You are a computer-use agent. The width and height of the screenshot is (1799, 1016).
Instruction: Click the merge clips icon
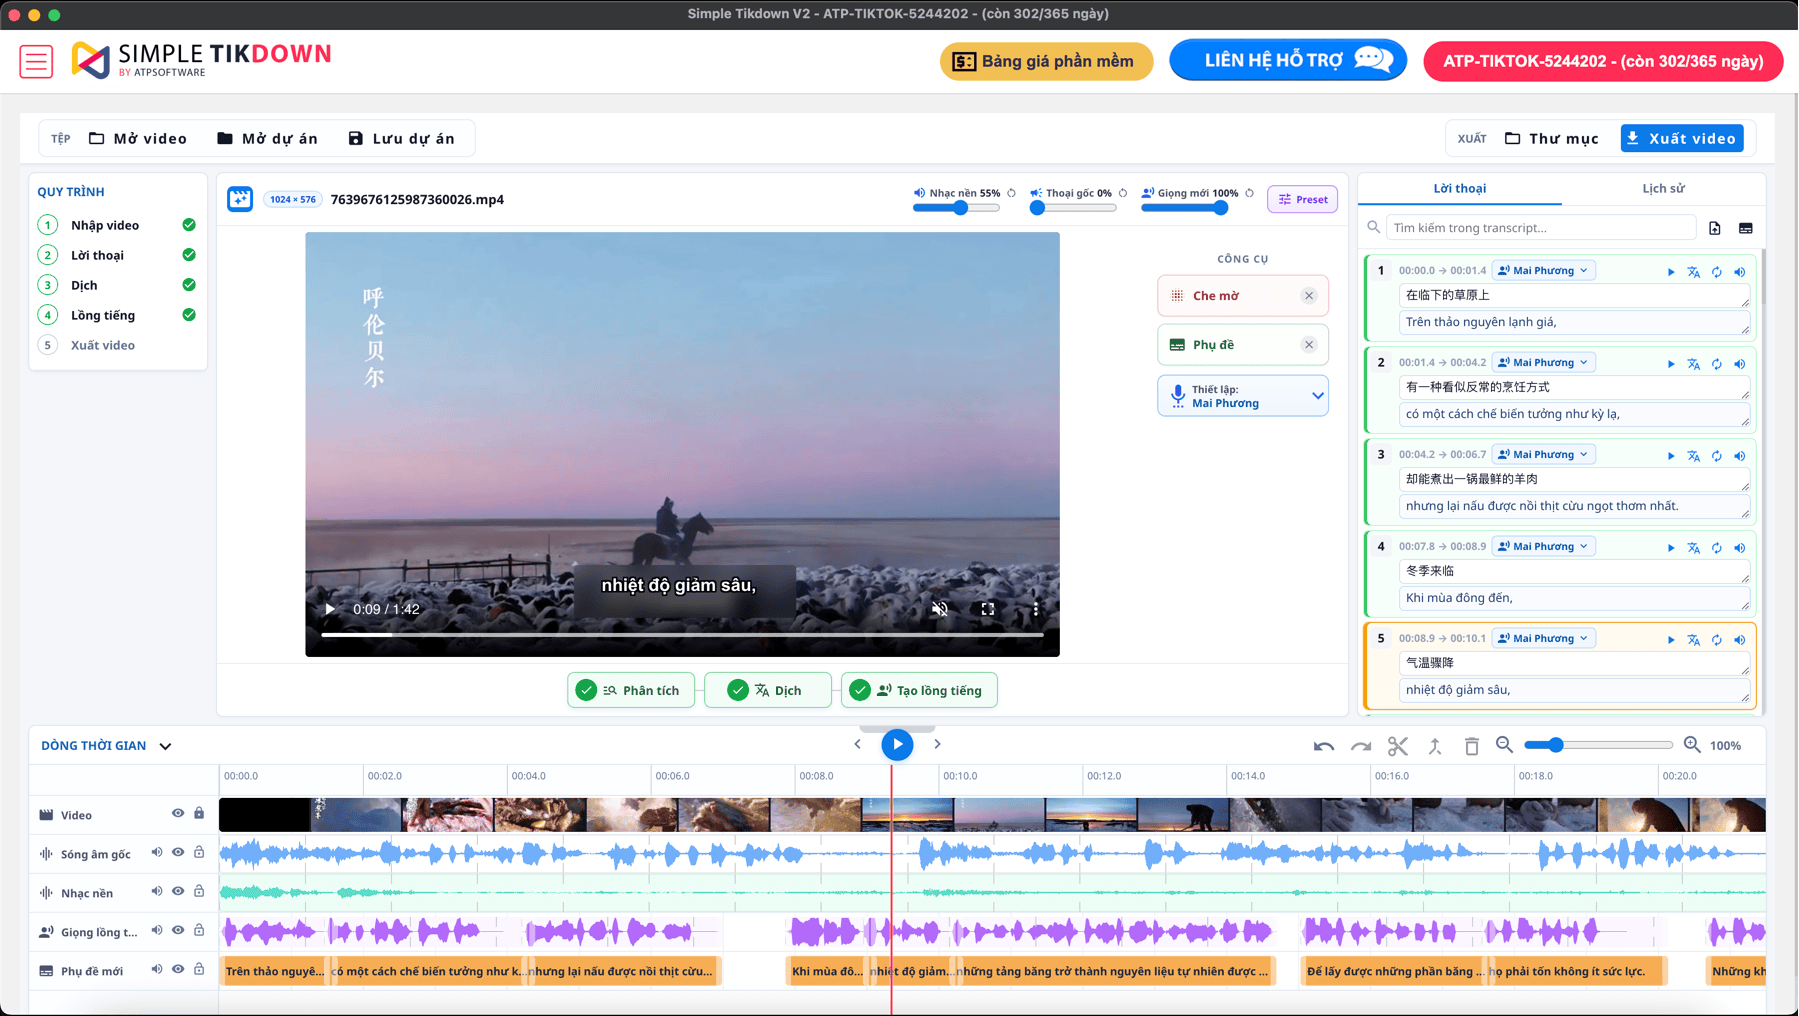(x=1435, y=746)
